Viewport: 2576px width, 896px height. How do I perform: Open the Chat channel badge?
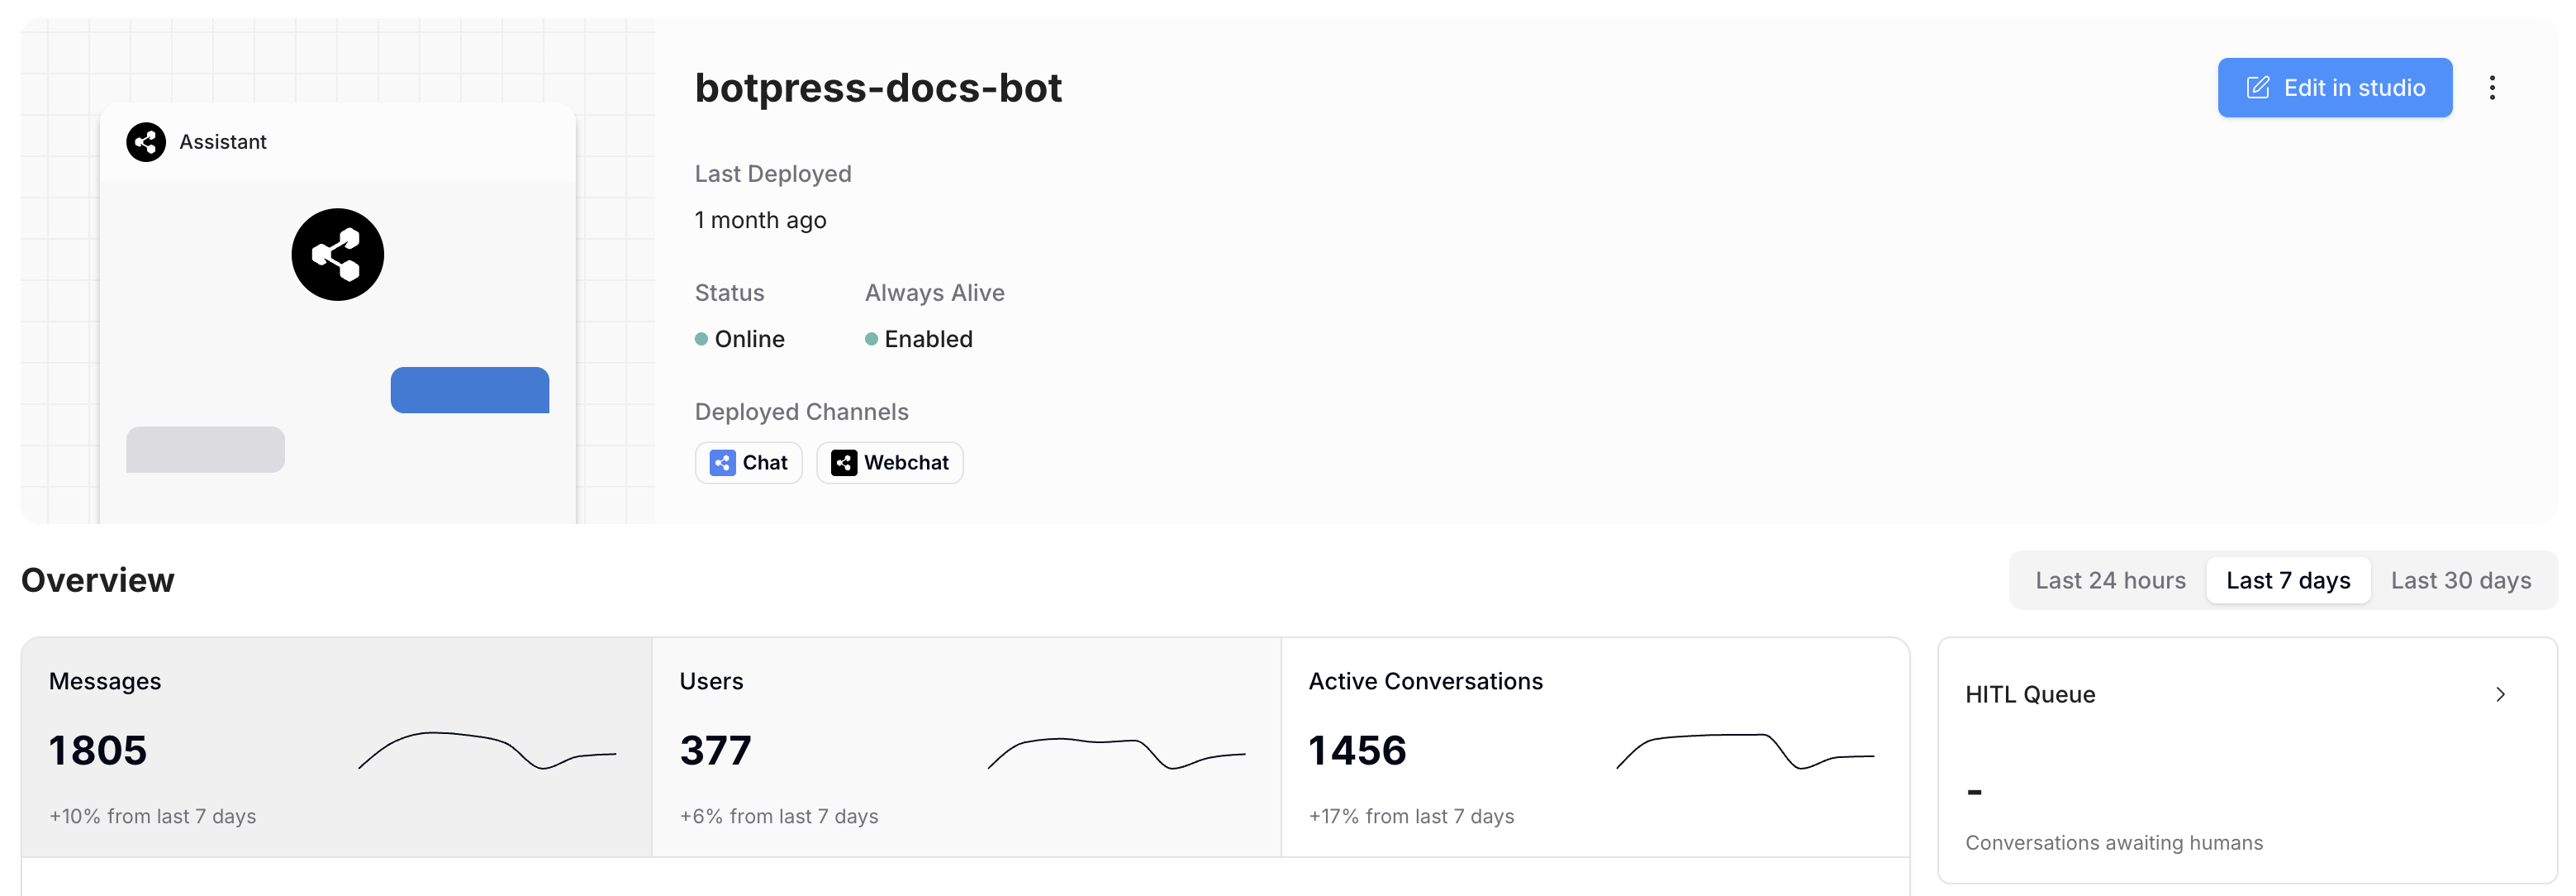pos(749,463)
